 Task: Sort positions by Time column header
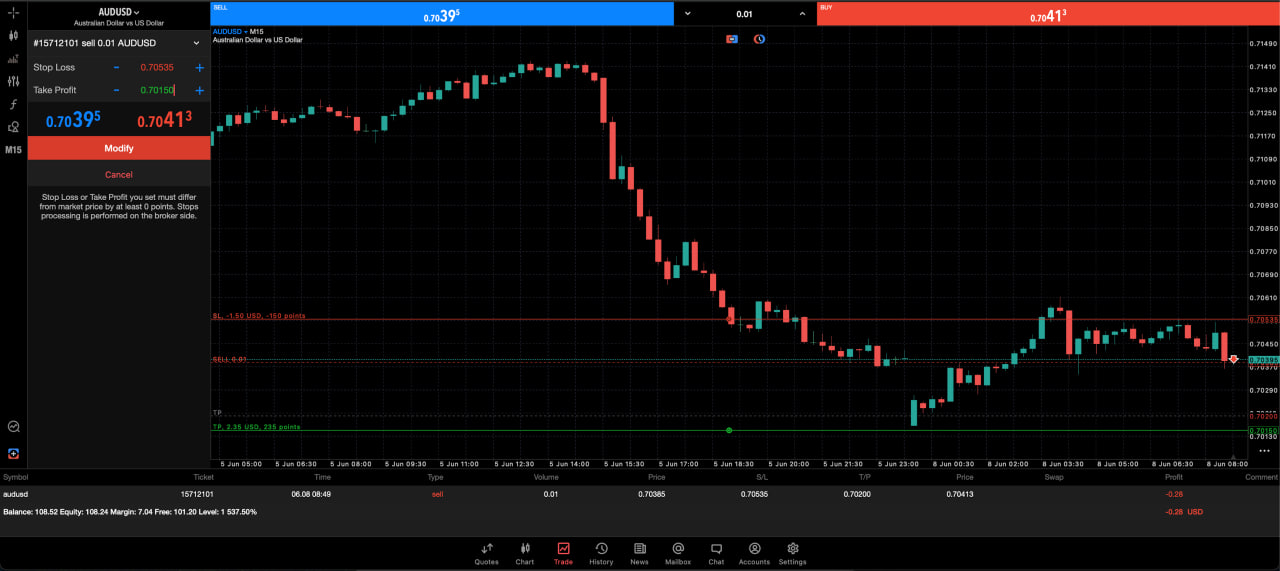[322, 477]
